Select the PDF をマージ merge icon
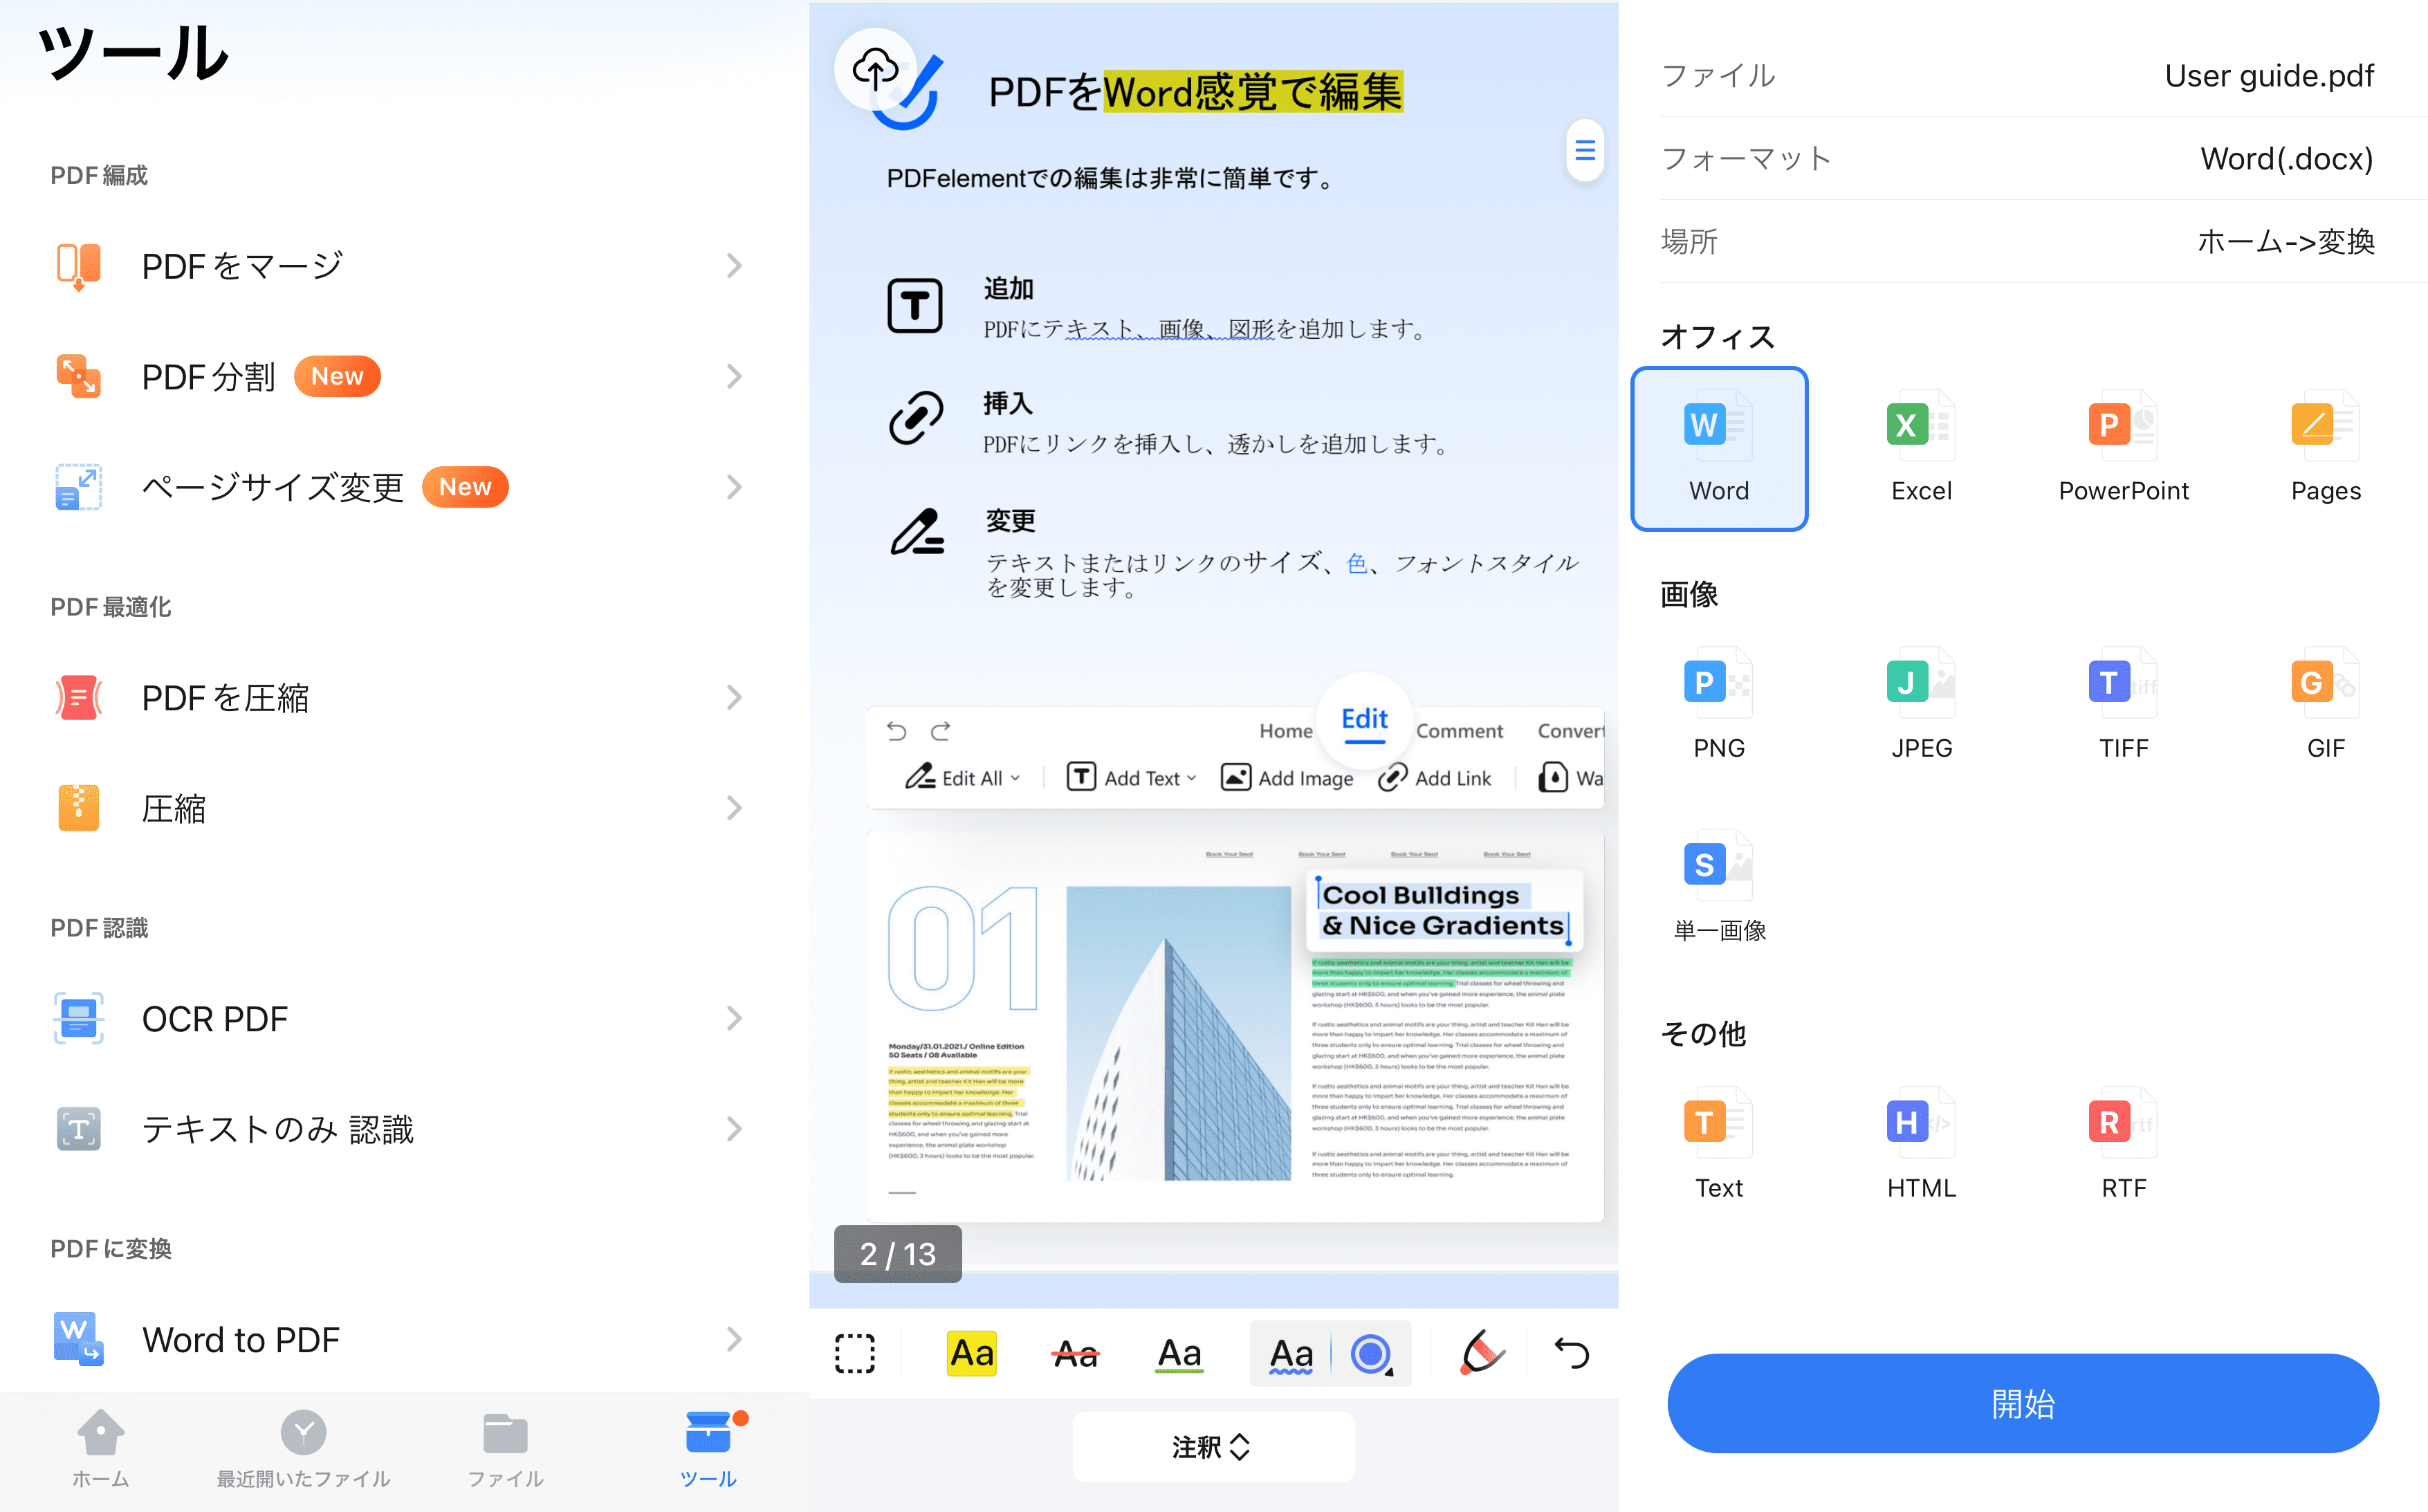This screenshot has width=2428, height=1512. click(80, 265)
